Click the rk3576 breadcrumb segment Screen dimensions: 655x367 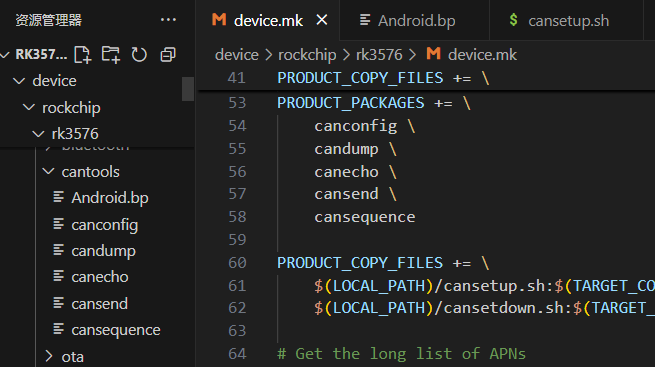coord(379,55)
